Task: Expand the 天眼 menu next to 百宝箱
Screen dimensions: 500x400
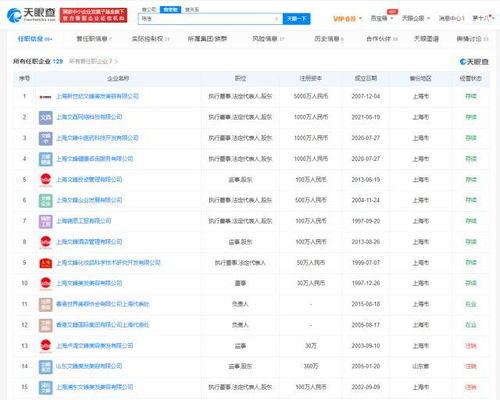Action: (x=416, y=18)
